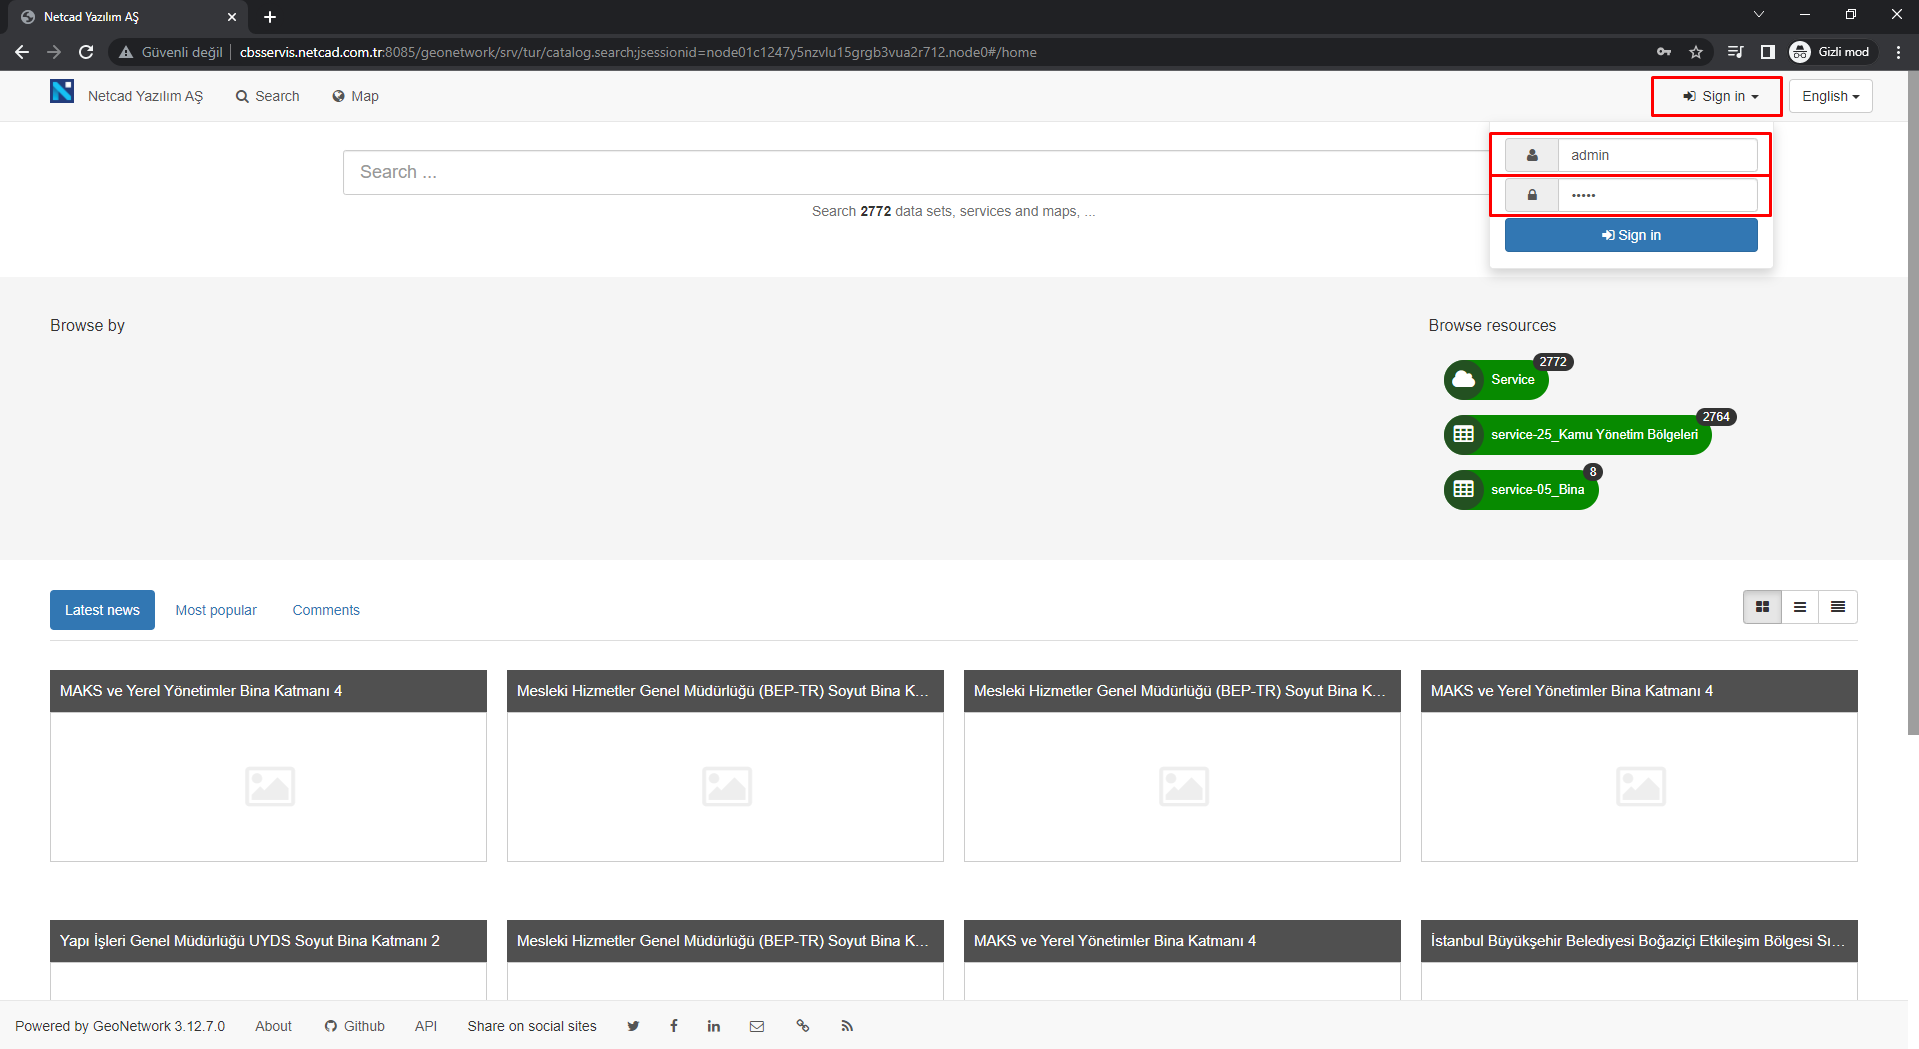Open the English language dropdown
This screenshot has width=1919, height=1049.
pyautogui.click(x=1830, y=96)
